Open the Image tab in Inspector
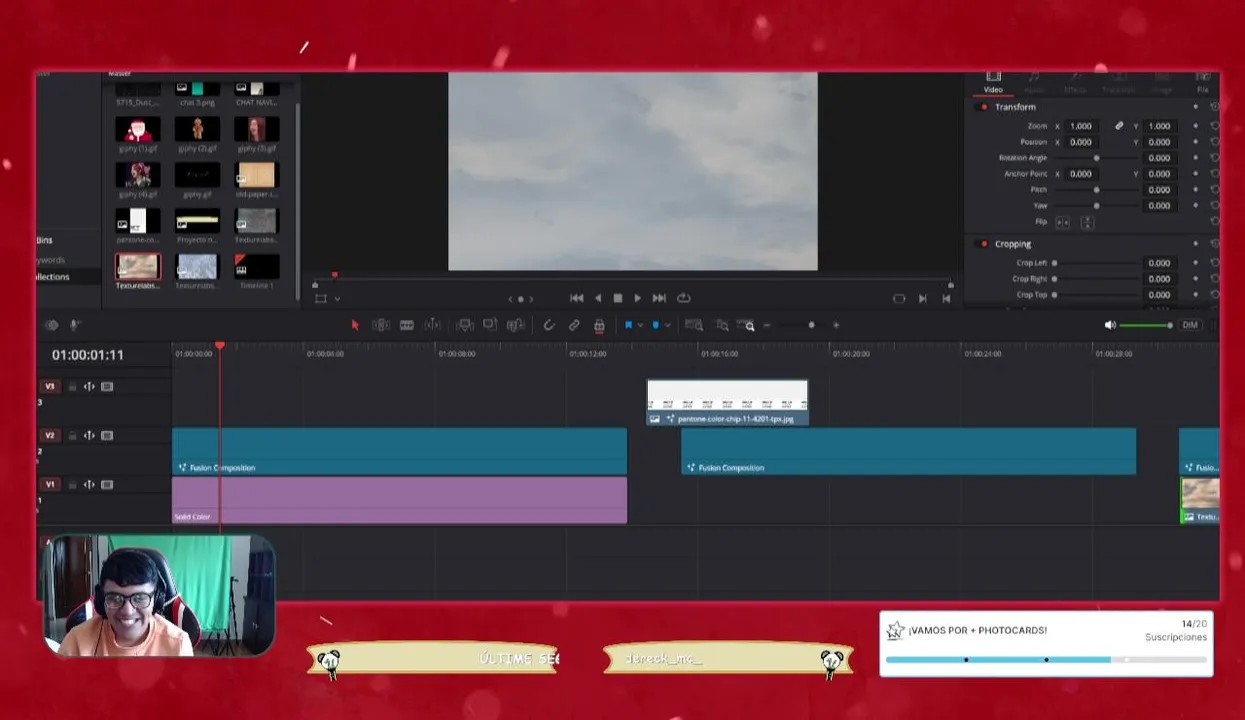 [x=1161, y=82]
